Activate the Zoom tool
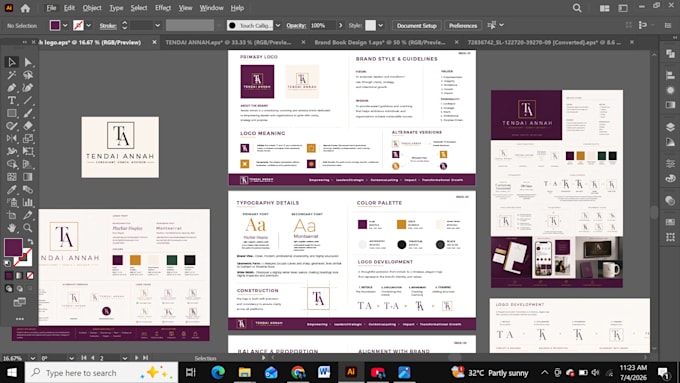The height and width of the screenshot is (383, 680). click(28, 228)
